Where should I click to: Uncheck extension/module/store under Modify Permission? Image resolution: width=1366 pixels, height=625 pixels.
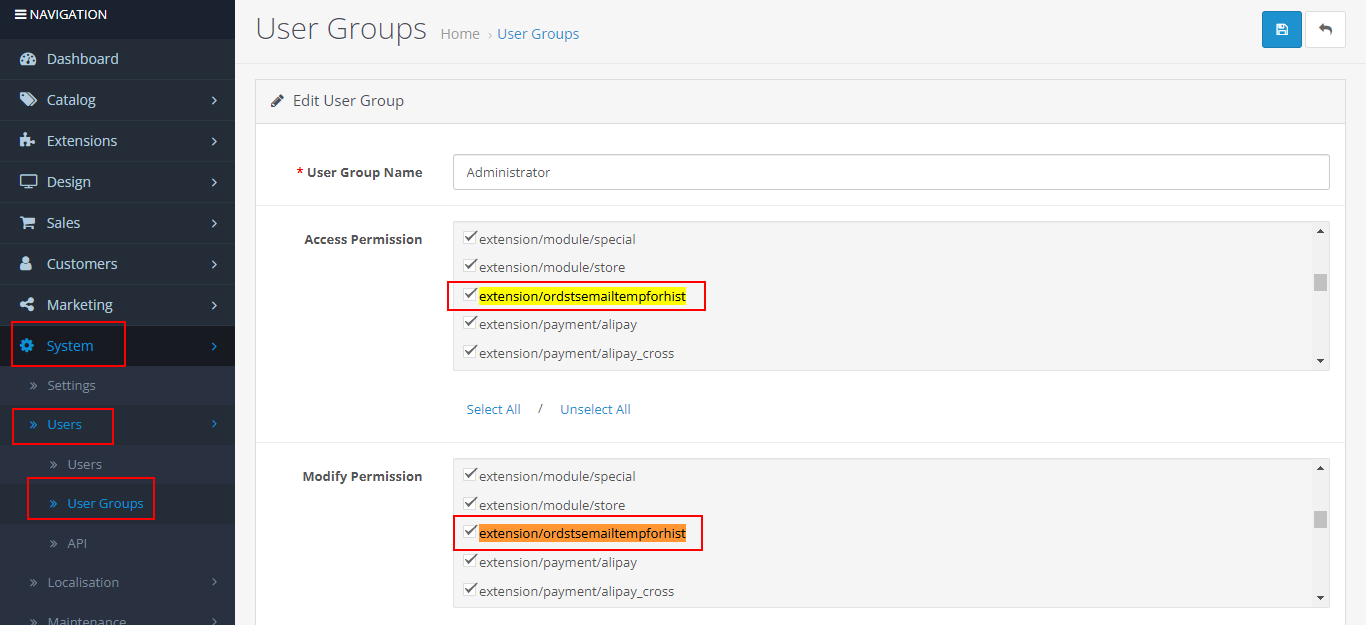(x=470, y=502)
